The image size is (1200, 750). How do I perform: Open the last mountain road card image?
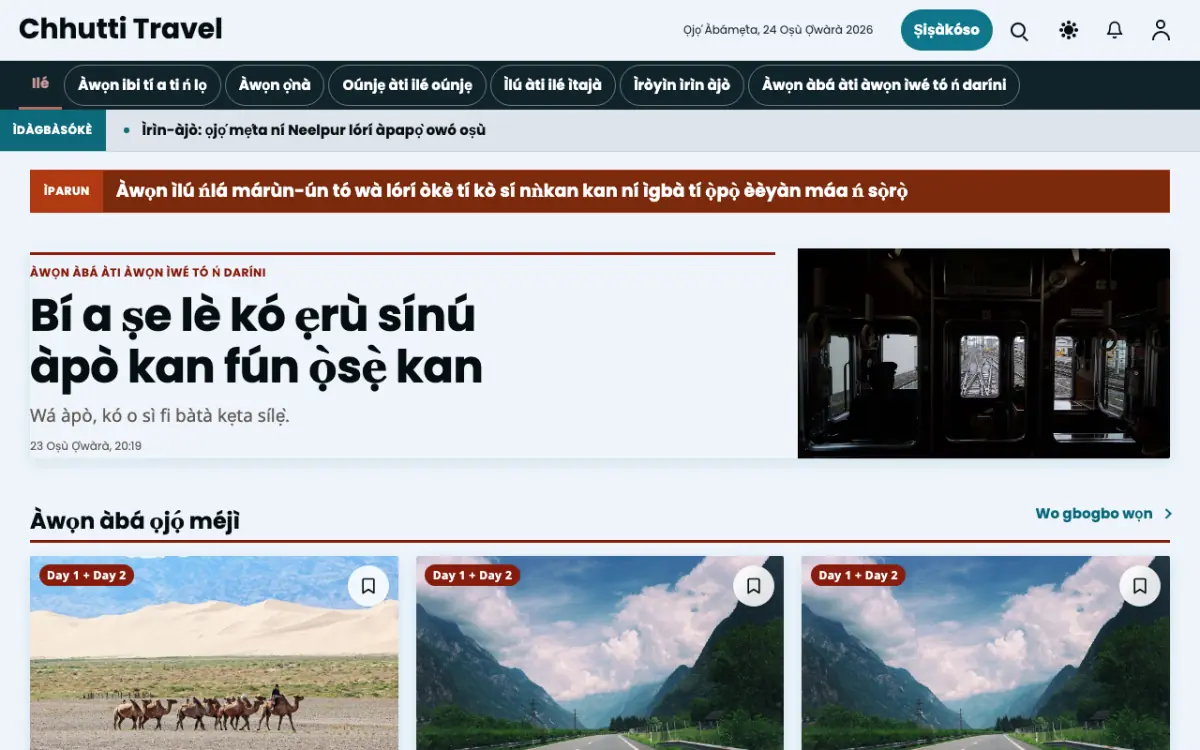(986, 653)
